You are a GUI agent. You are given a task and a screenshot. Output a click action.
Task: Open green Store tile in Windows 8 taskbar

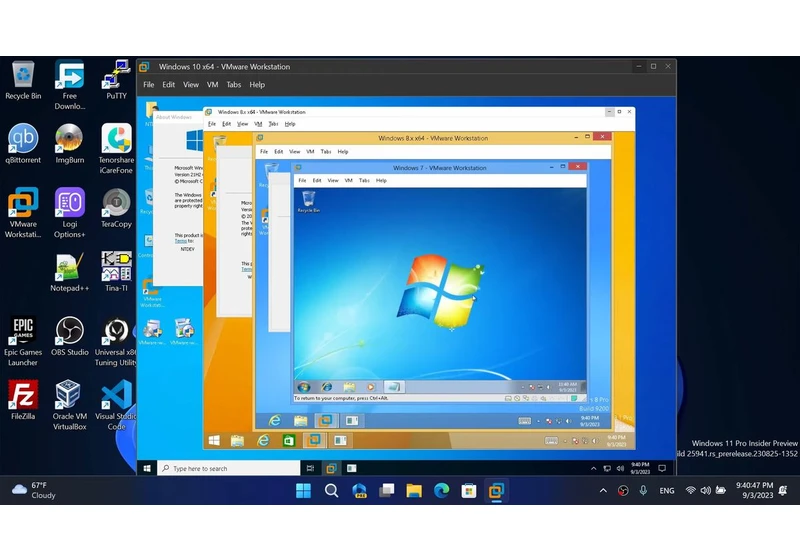click(289, 441)
